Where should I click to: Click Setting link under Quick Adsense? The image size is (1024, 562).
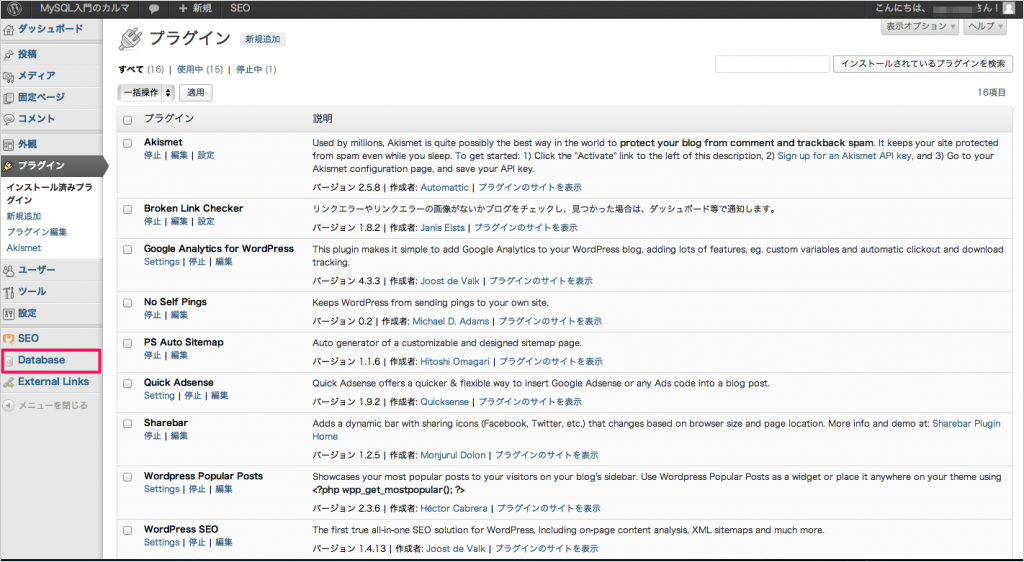(159, 396)
